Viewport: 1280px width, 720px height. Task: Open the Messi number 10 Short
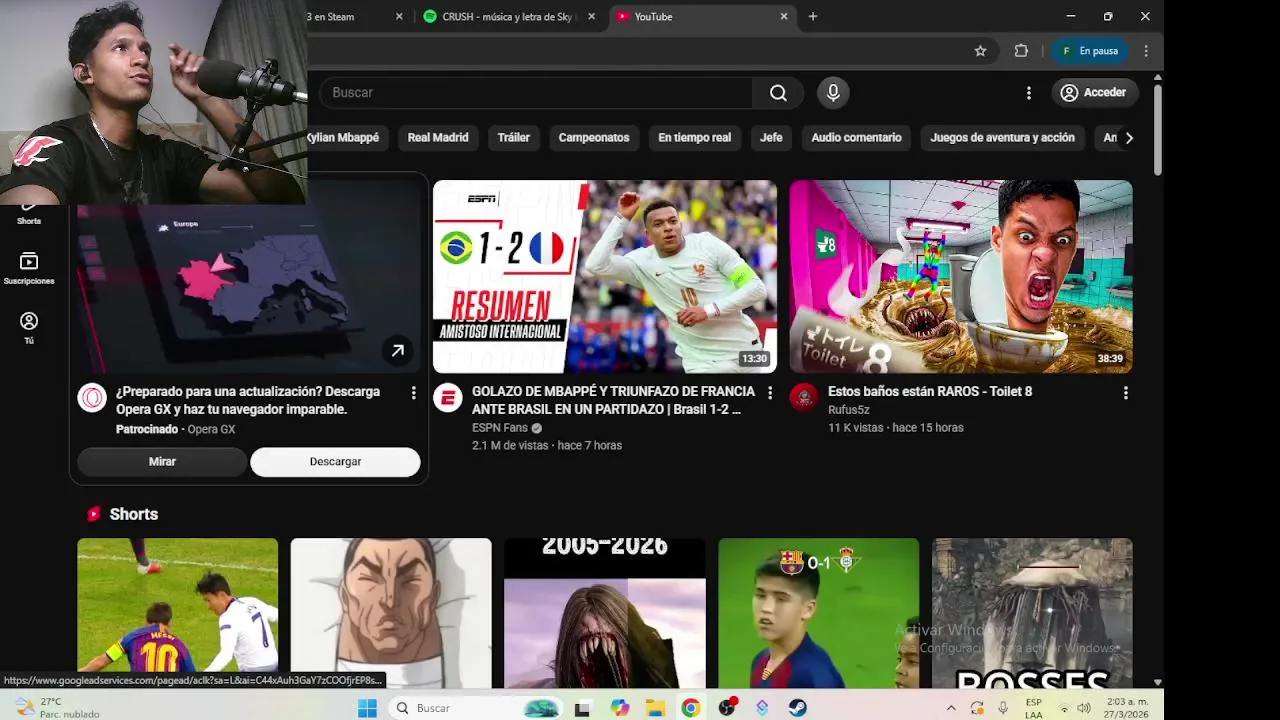tap(178, 613)
